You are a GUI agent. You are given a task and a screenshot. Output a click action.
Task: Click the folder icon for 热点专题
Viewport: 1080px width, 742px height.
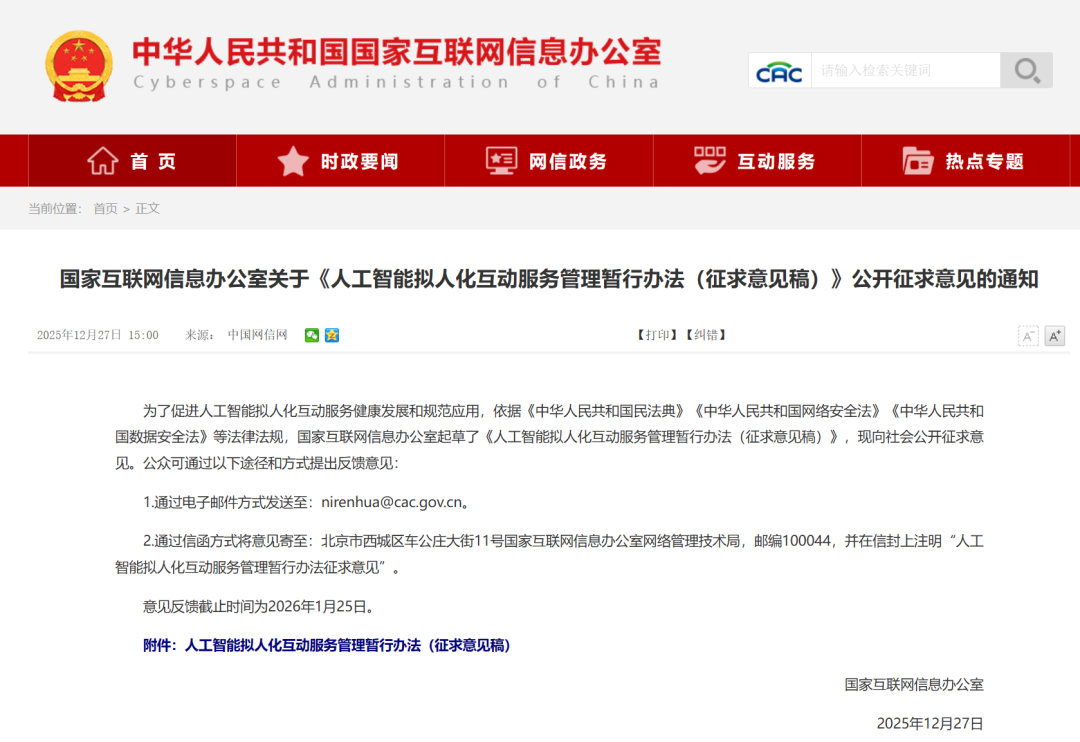point(917,161)
